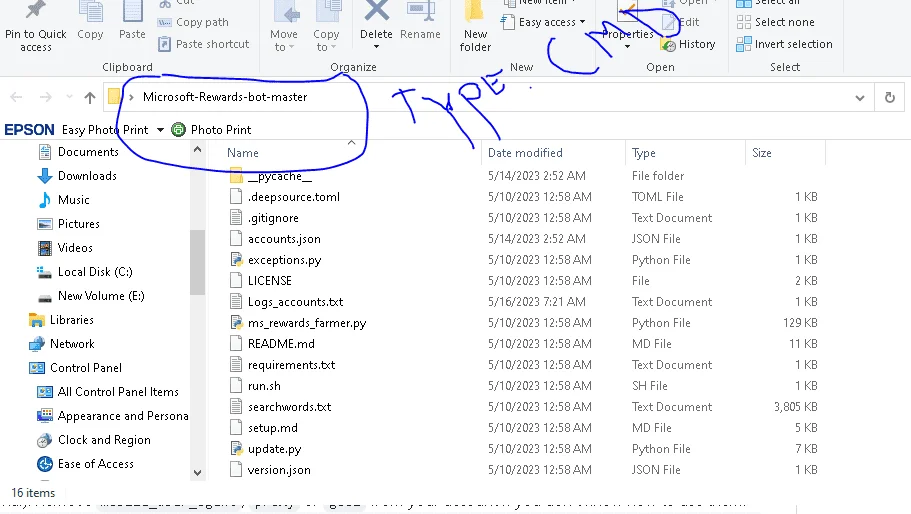Click Copy path in Clipboard group
911x514 pixels.
[x=193, y=22]
